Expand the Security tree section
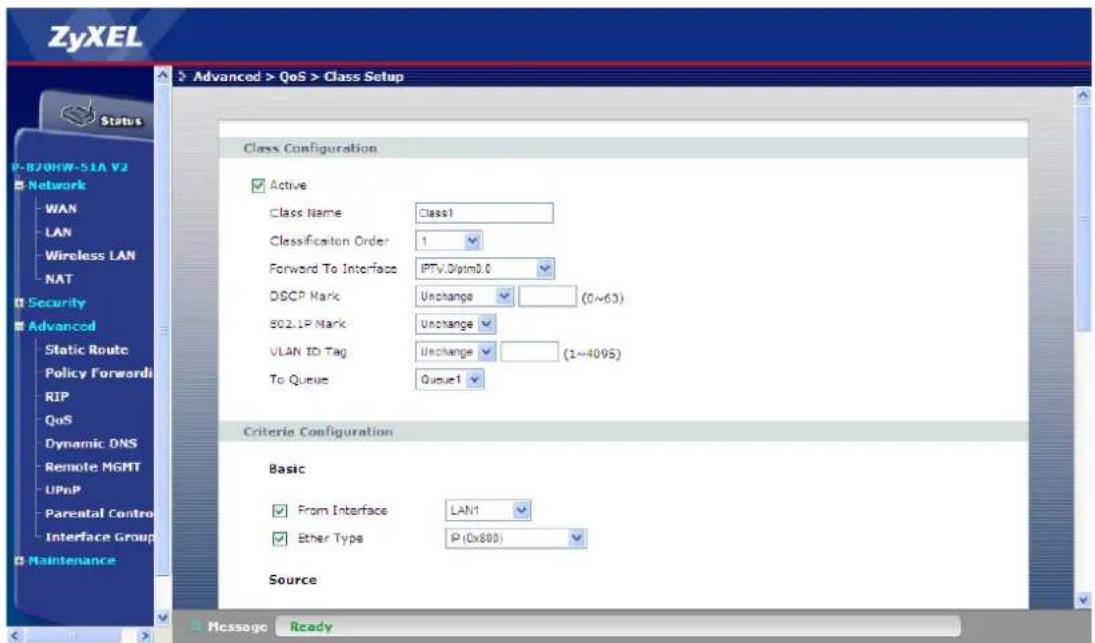 [x=20, y=303]
